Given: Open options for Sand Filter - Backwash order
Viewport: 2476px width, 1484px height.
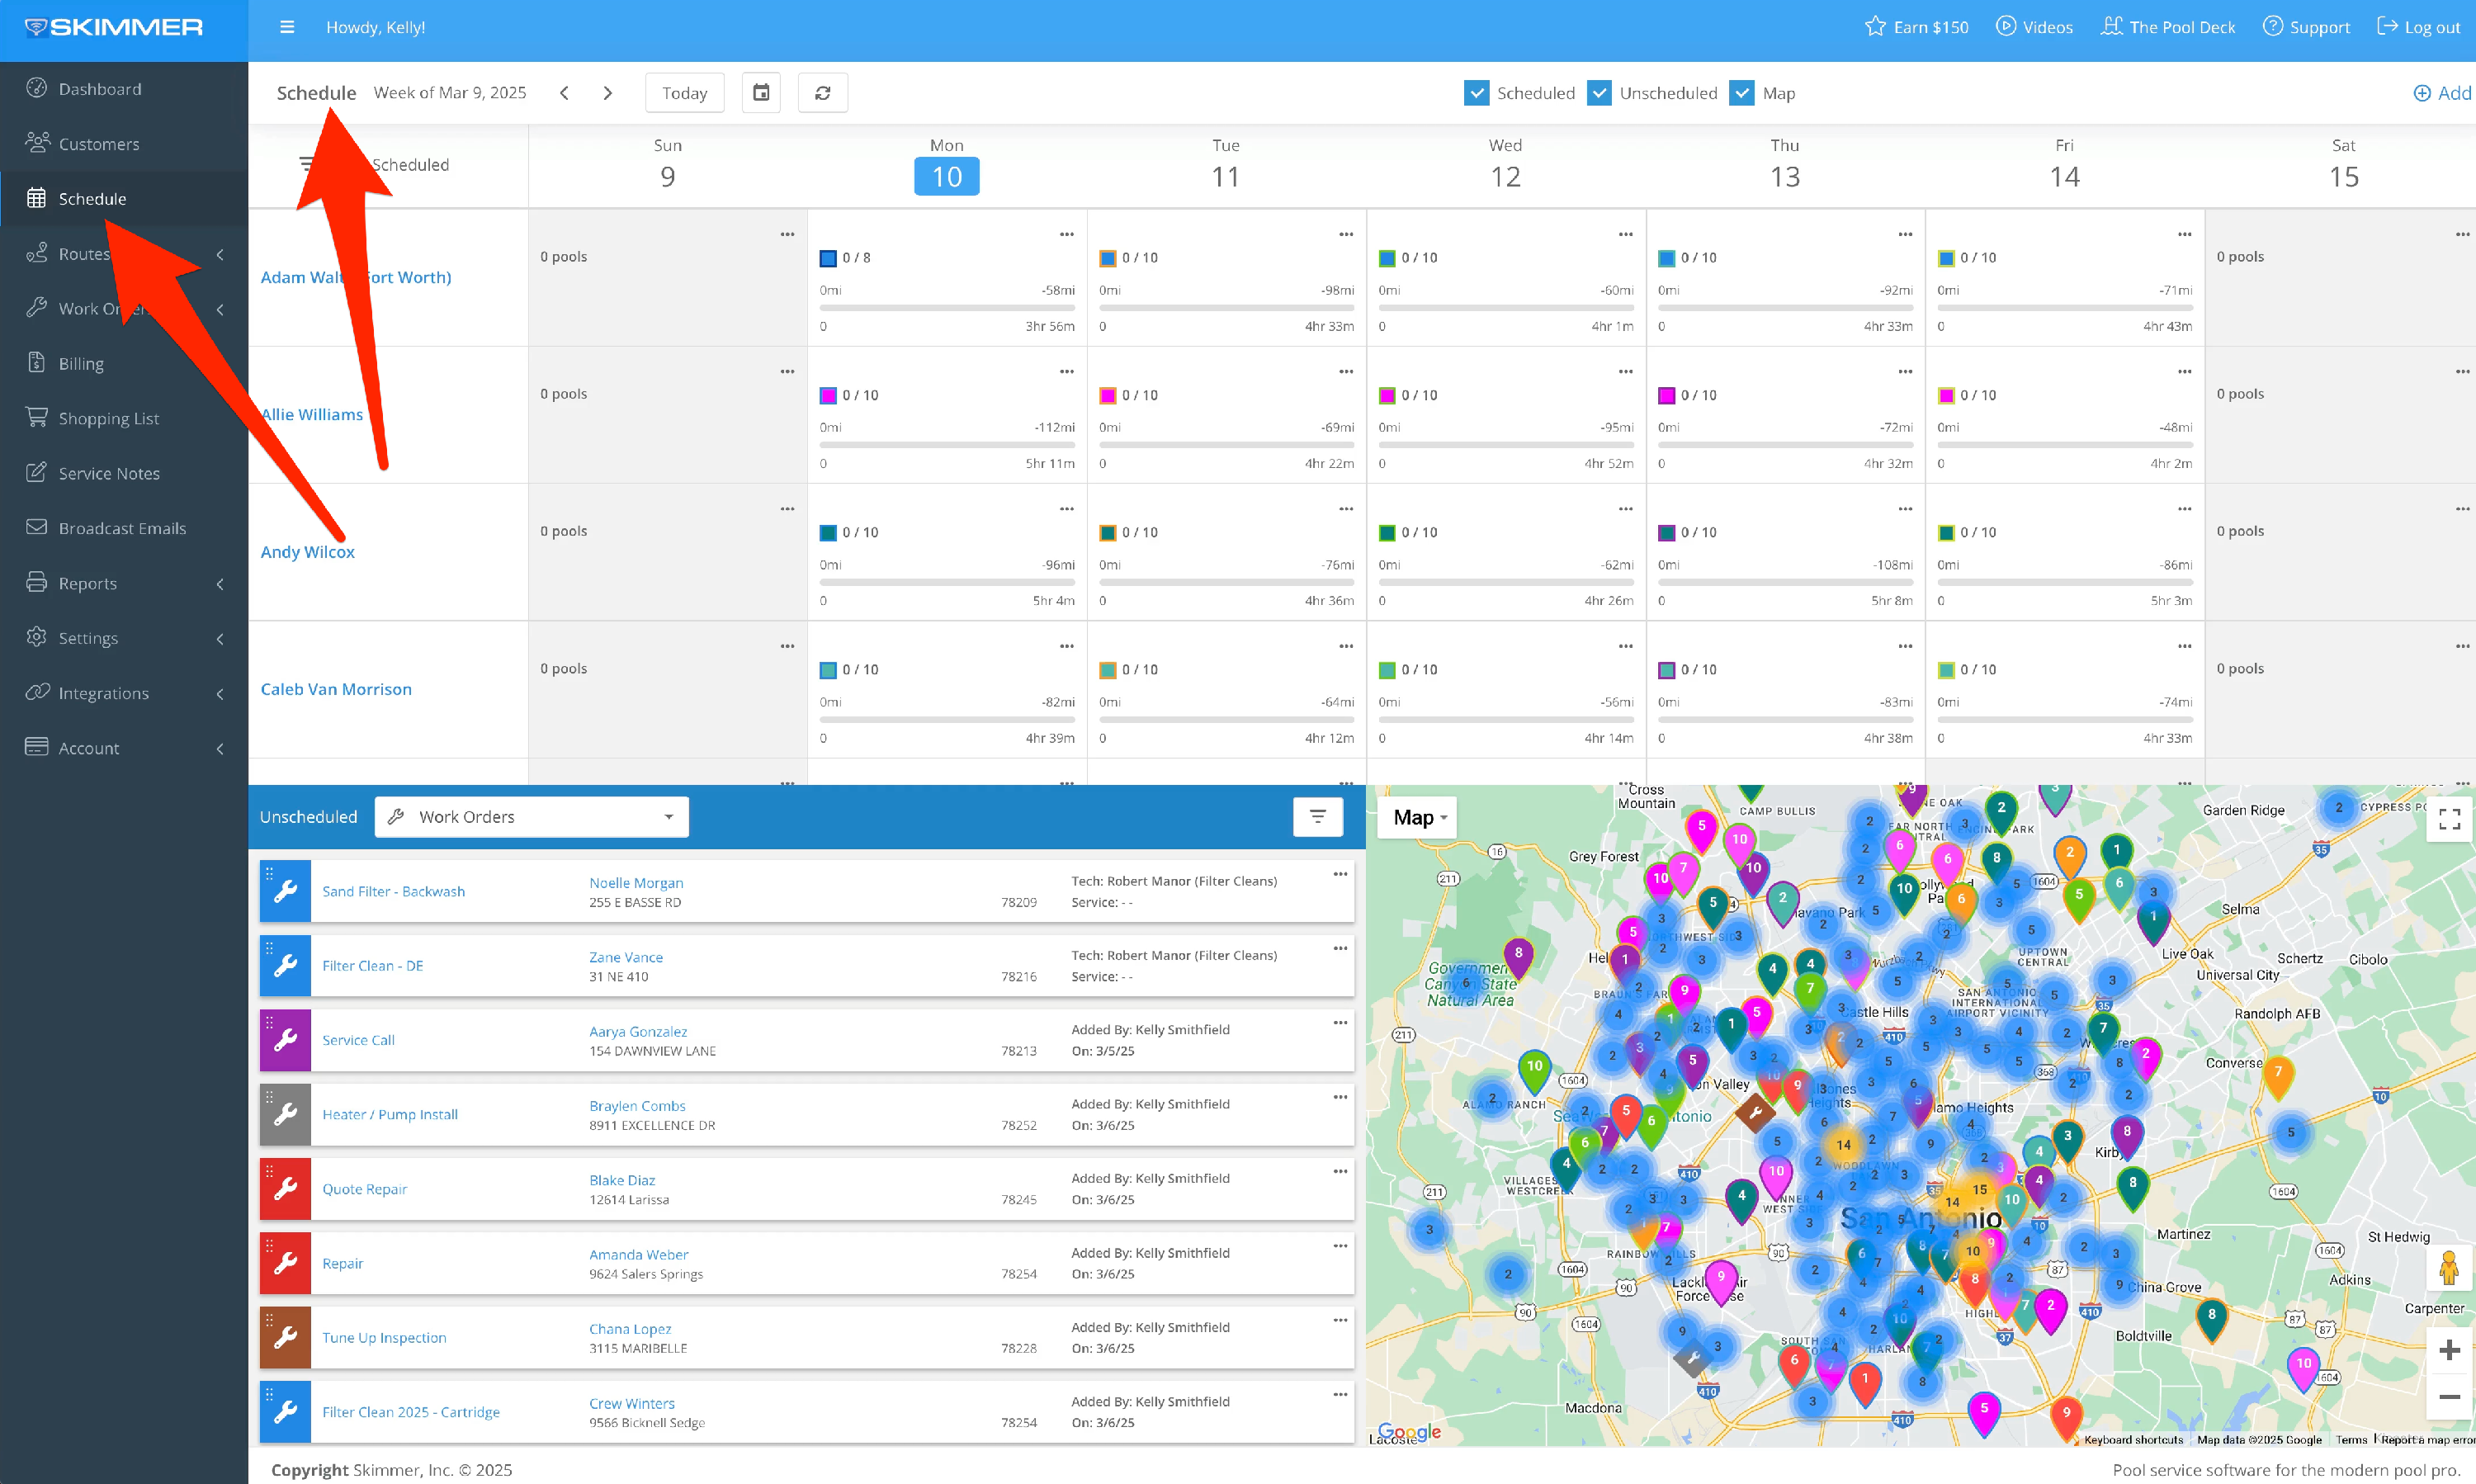Looking at the screenshot, I should [1340, 874].
